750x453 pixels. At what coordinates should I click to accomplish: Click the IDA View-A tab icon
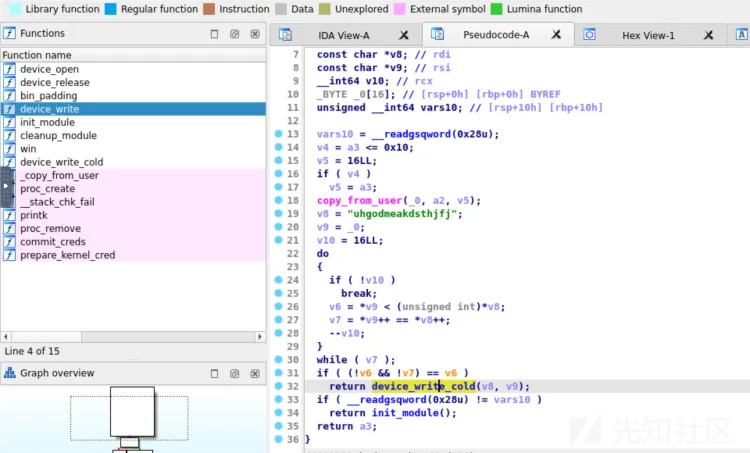[x=285, y=34]
